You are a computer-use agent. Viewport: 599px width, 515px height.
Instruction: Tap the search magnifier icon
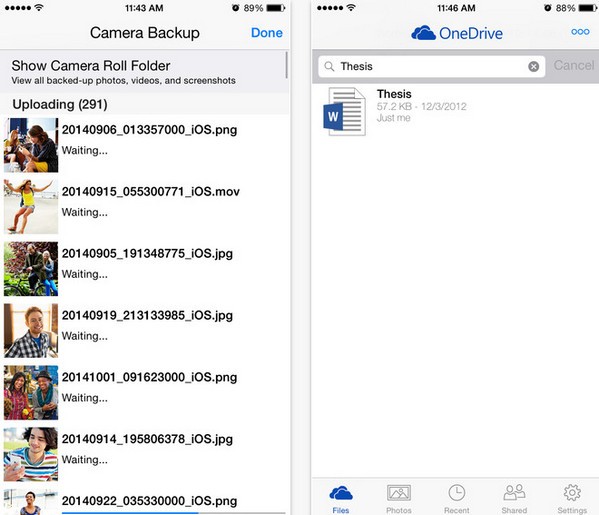point(329,67)
